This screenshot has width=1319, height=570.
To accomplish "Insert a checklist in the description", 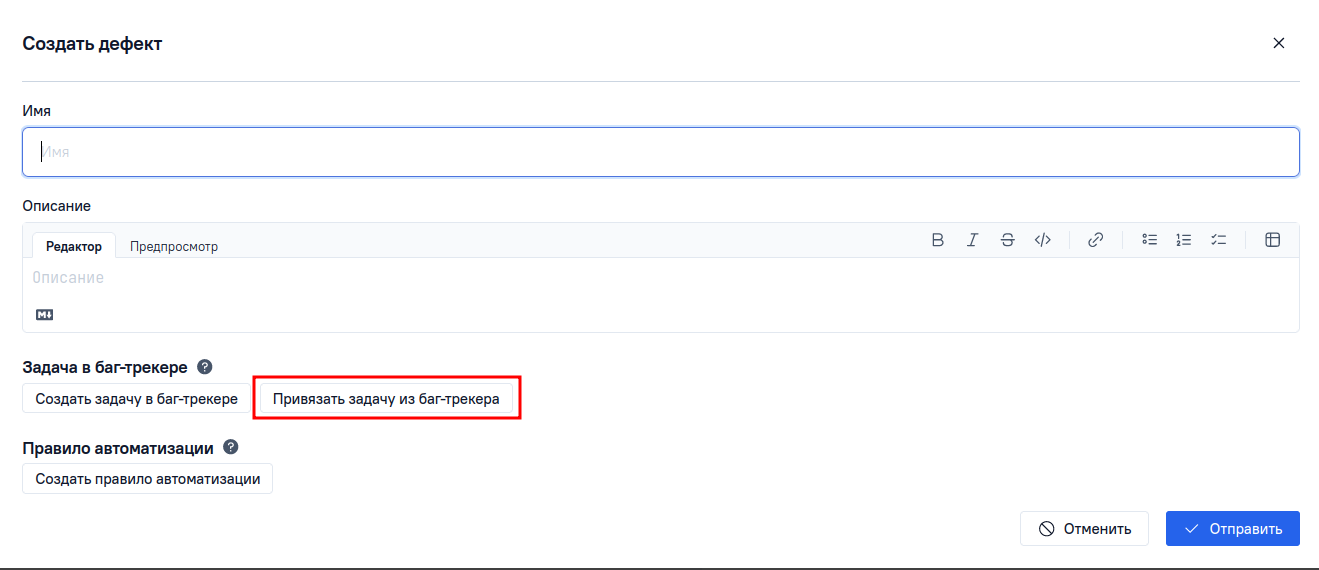I will click(1218, 240).
